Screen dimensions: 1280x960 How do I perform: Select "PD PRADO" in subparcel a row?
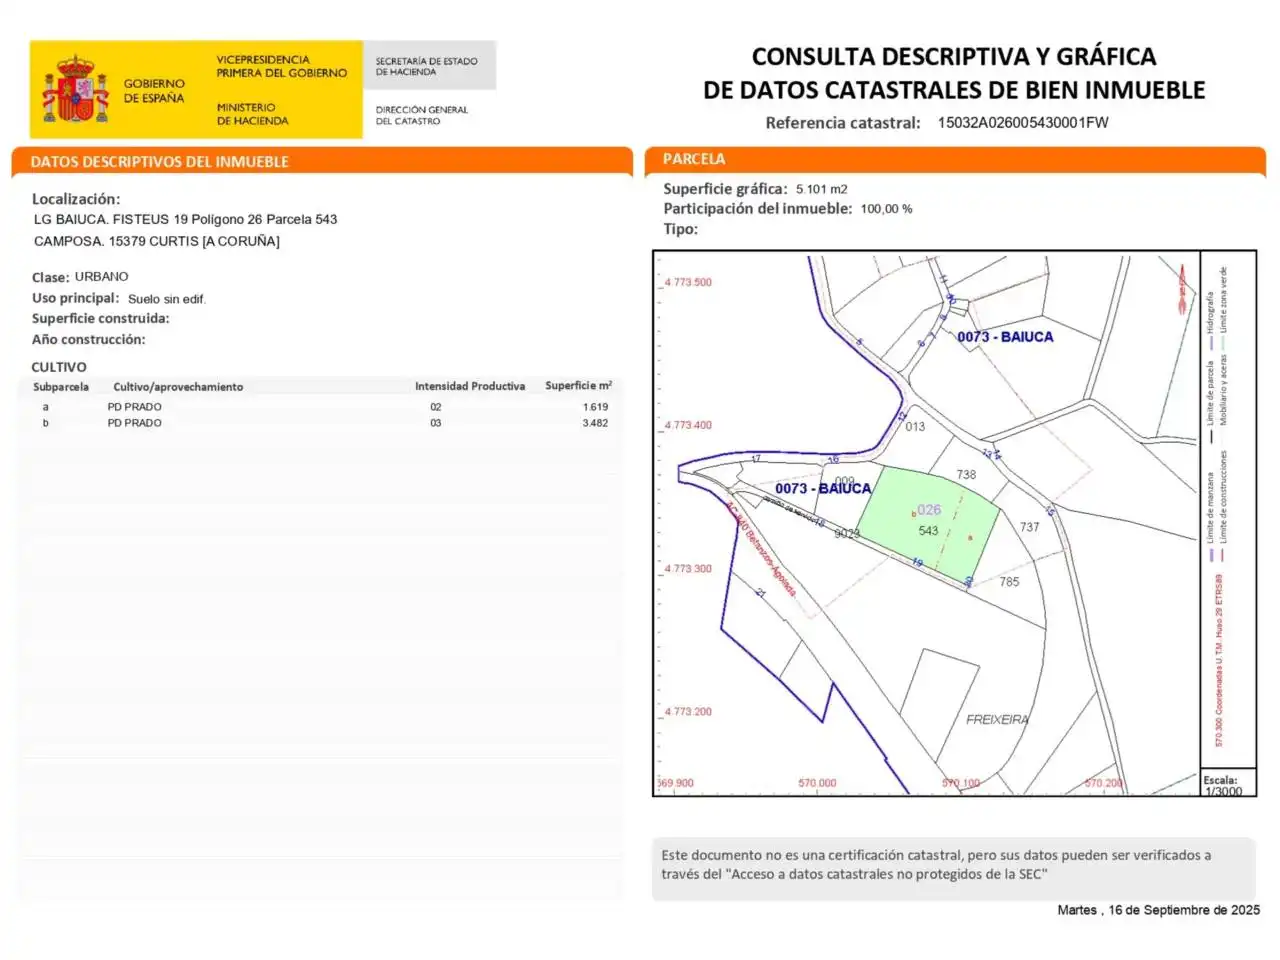click(x=135, y=407)
